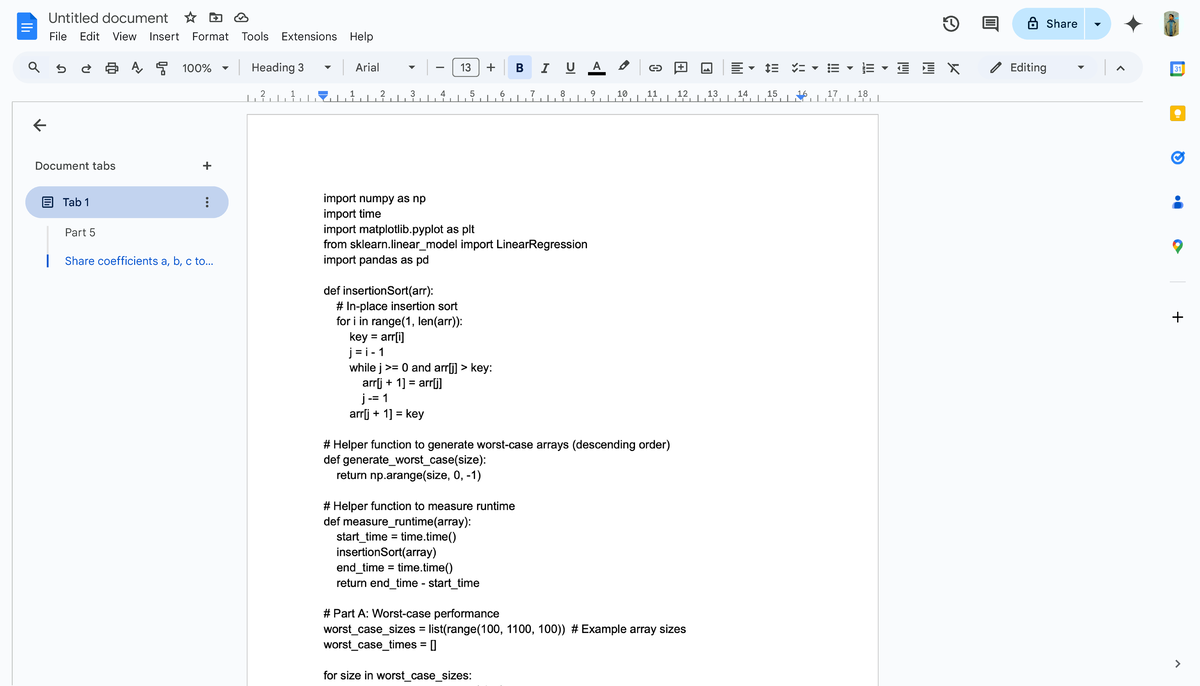
Task: Insert a checklist
Action: pyautogui.click(x=797, y=68)
